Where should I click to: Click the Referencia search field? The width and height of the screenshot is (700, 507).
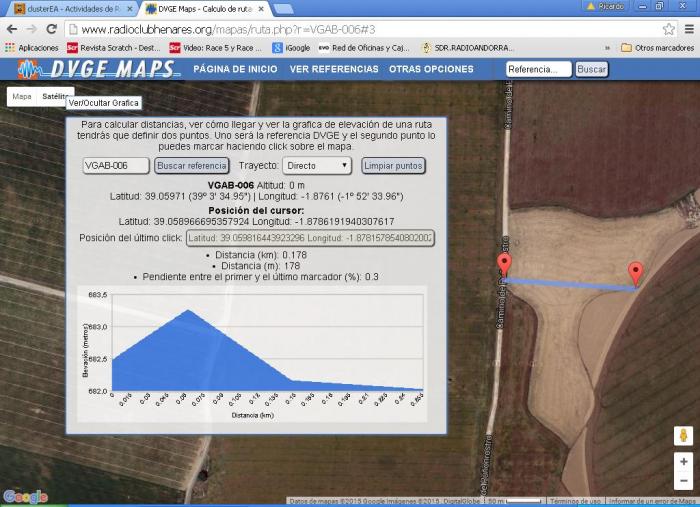click(x=539, y=69)
